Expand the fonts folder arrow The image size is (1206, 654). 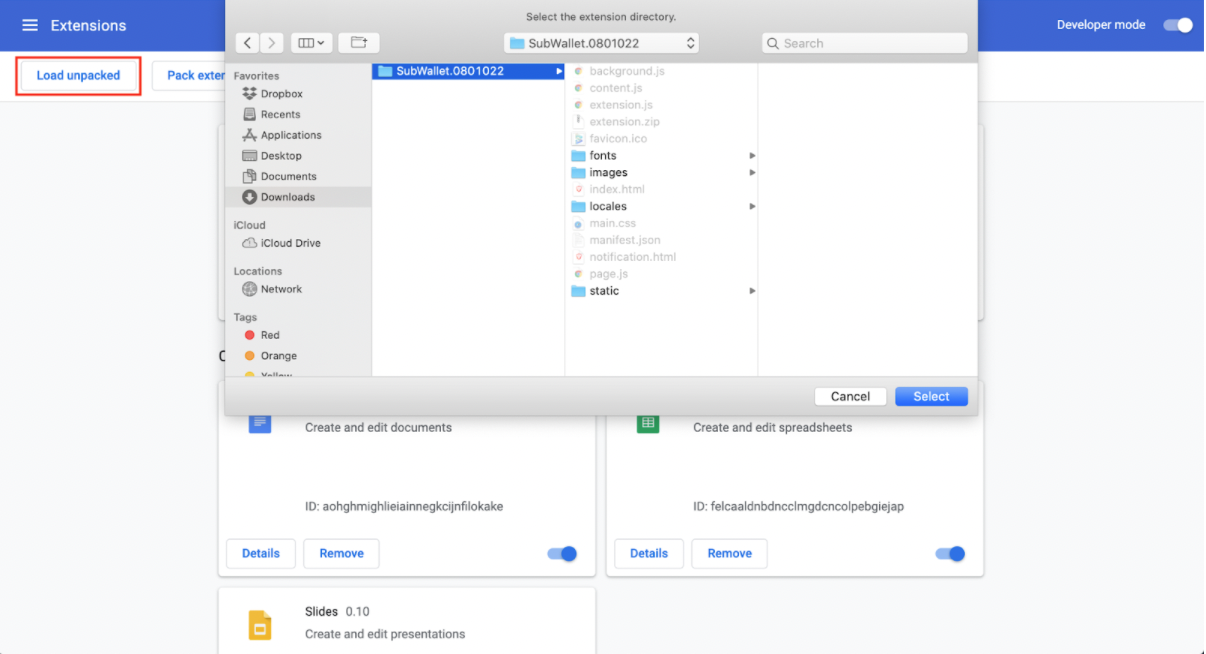click(x=752, y=156)
